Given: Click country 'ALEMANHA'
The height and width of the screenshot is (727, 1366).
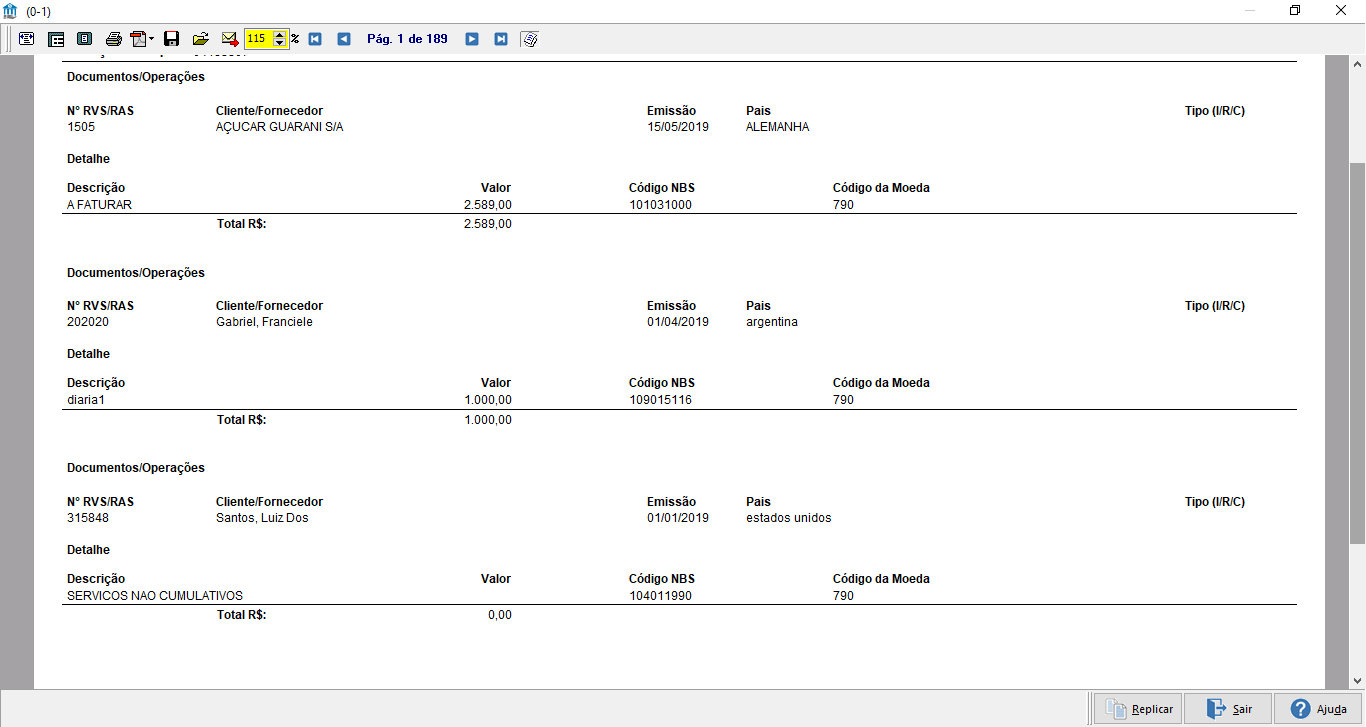Looking at the screenshot, I should tap(778, 127).
